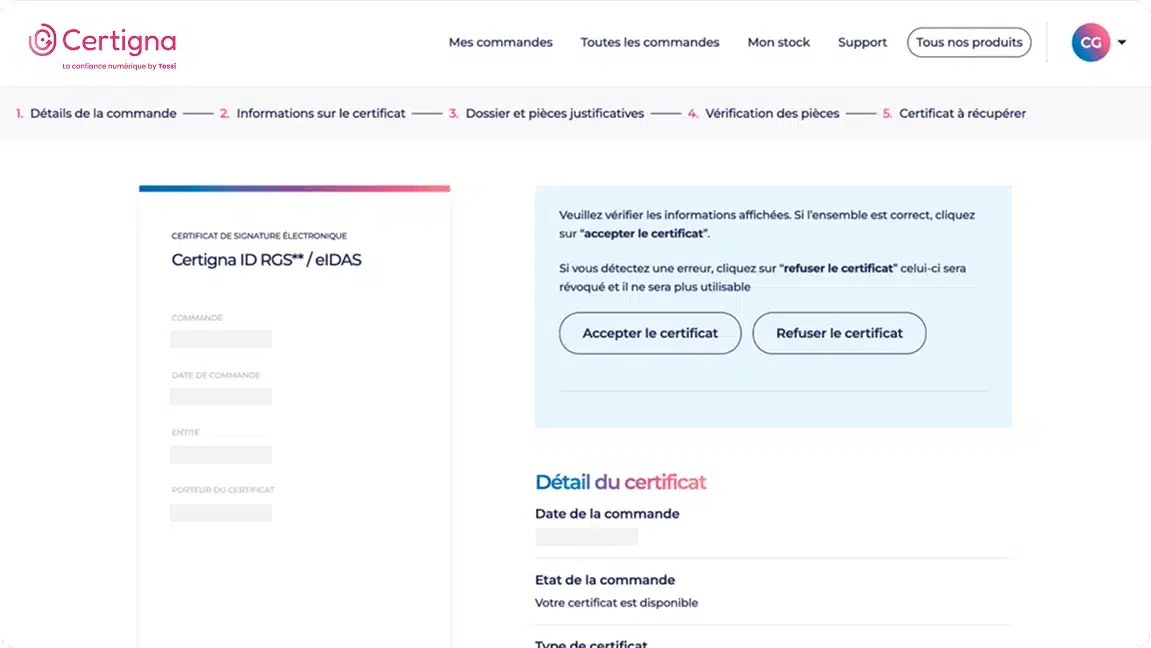The height and width of the screenshot is (648, 1151).
Task: Open the CG user avatar
Action: (x=1090, y=43)
